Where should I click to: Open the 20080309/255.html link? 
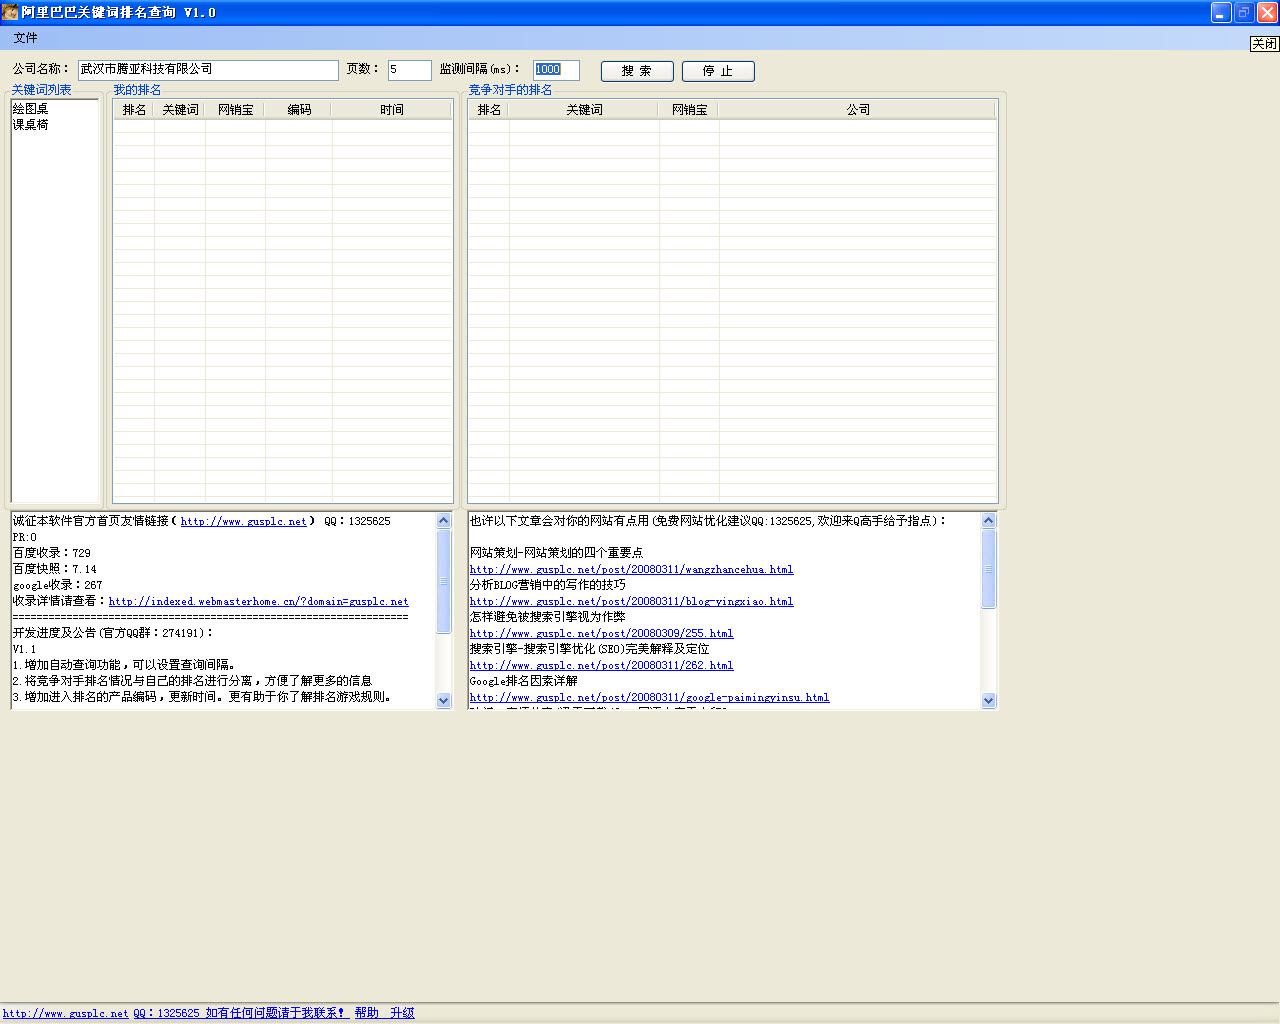(x=602, y=634)
